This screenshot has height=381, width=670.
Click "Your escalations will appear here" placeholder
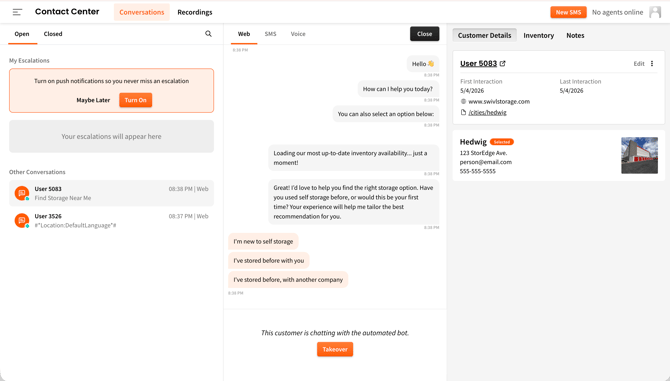click(111, 136)
